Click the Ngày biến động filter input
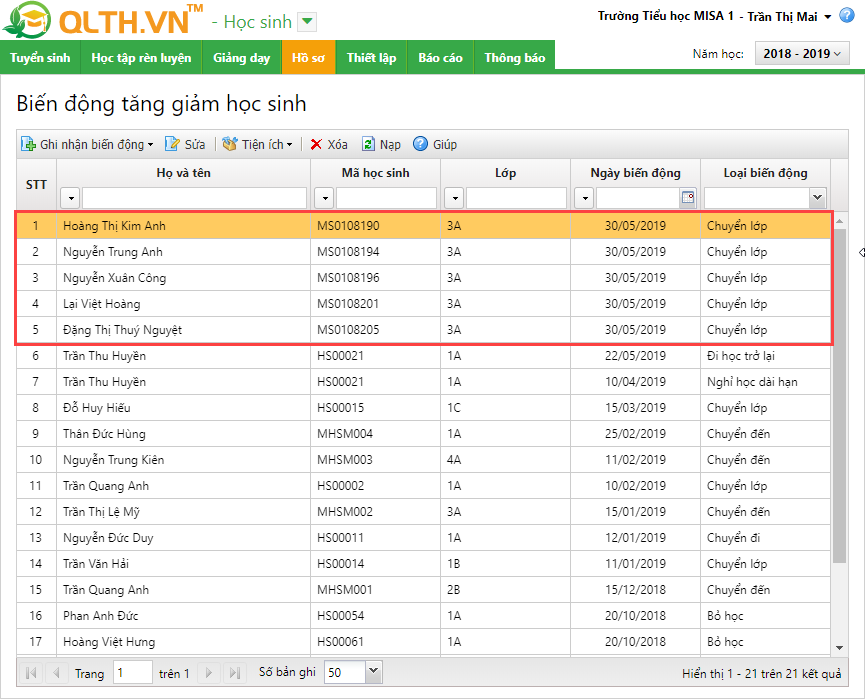The image size is (865, 699). [638, 198]
